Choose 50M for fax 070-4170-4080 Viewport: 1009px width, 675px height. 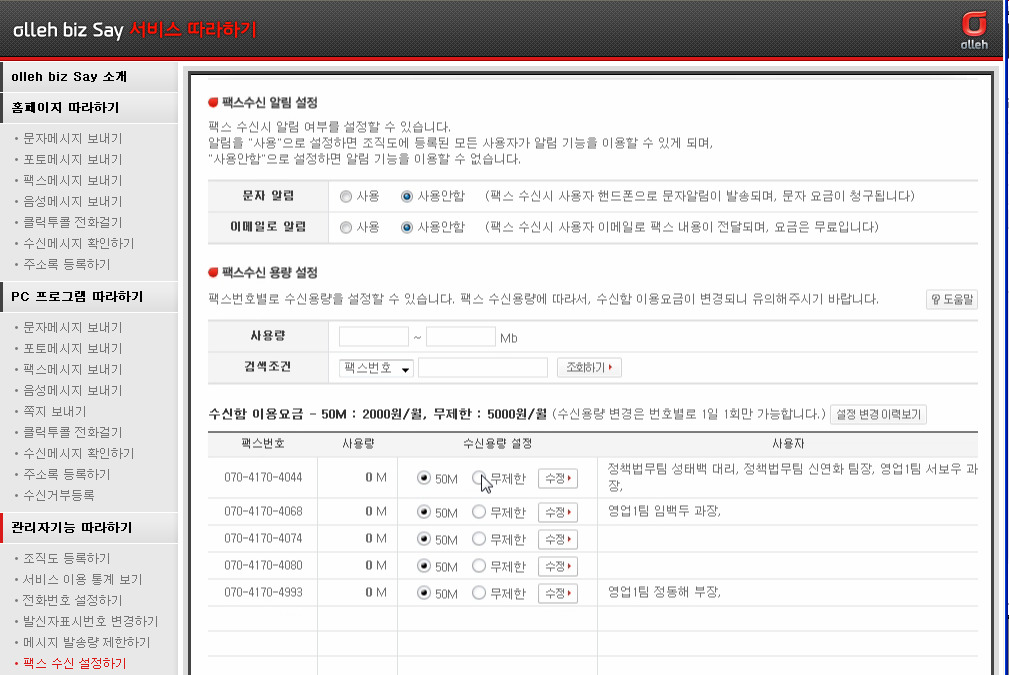point(423,566)
